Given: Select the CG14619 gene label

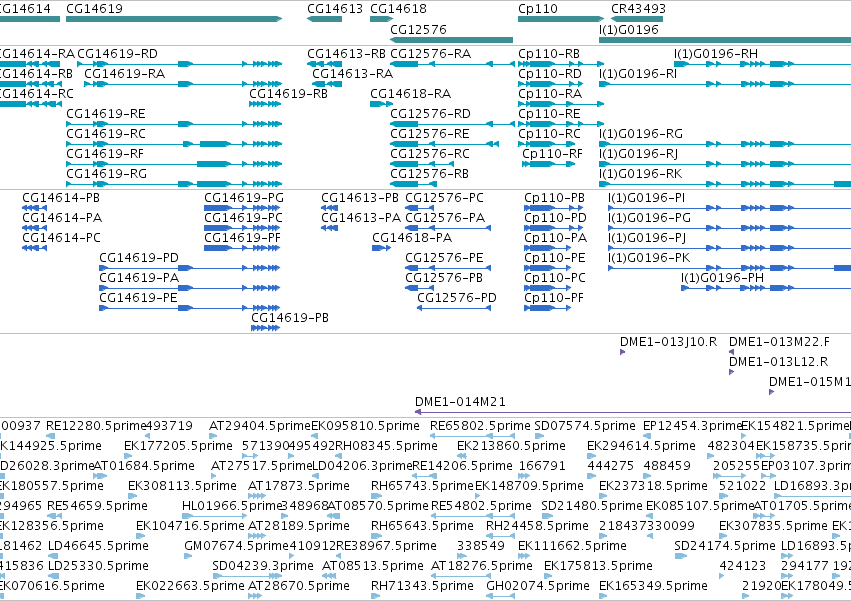Looking at the screenshot, I should tap(94, 9).
